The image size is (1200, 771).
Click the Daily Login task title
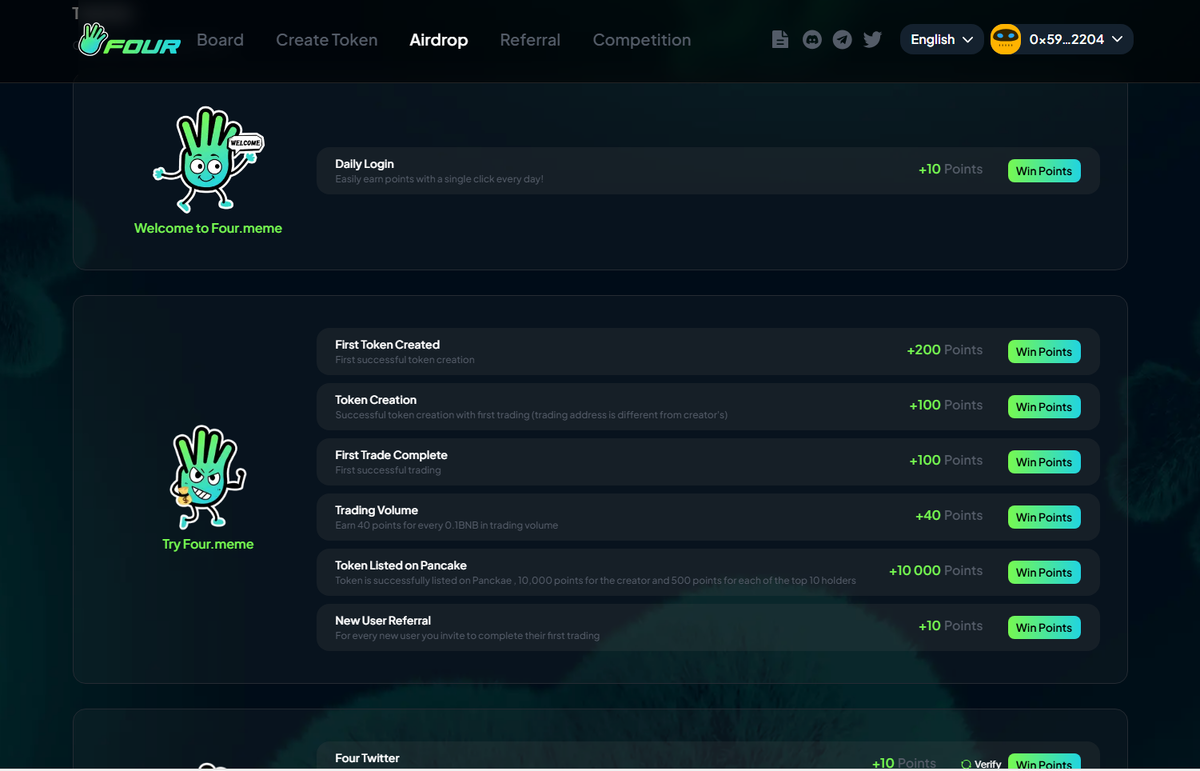point(364,164)
